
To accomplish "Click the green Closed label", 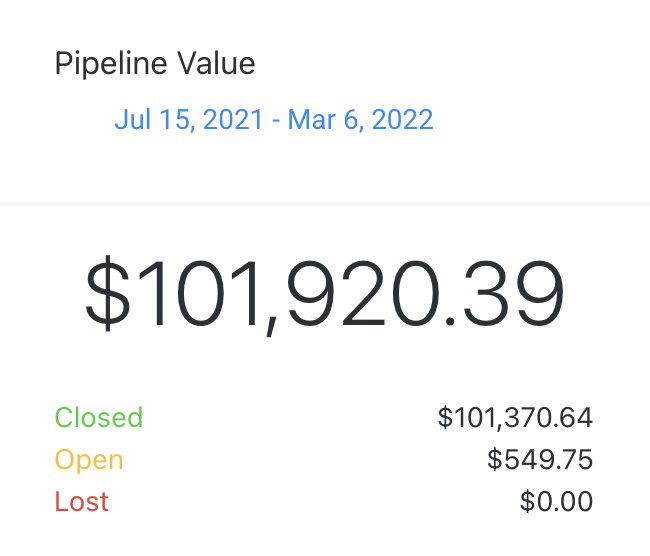I will (99, 417).
